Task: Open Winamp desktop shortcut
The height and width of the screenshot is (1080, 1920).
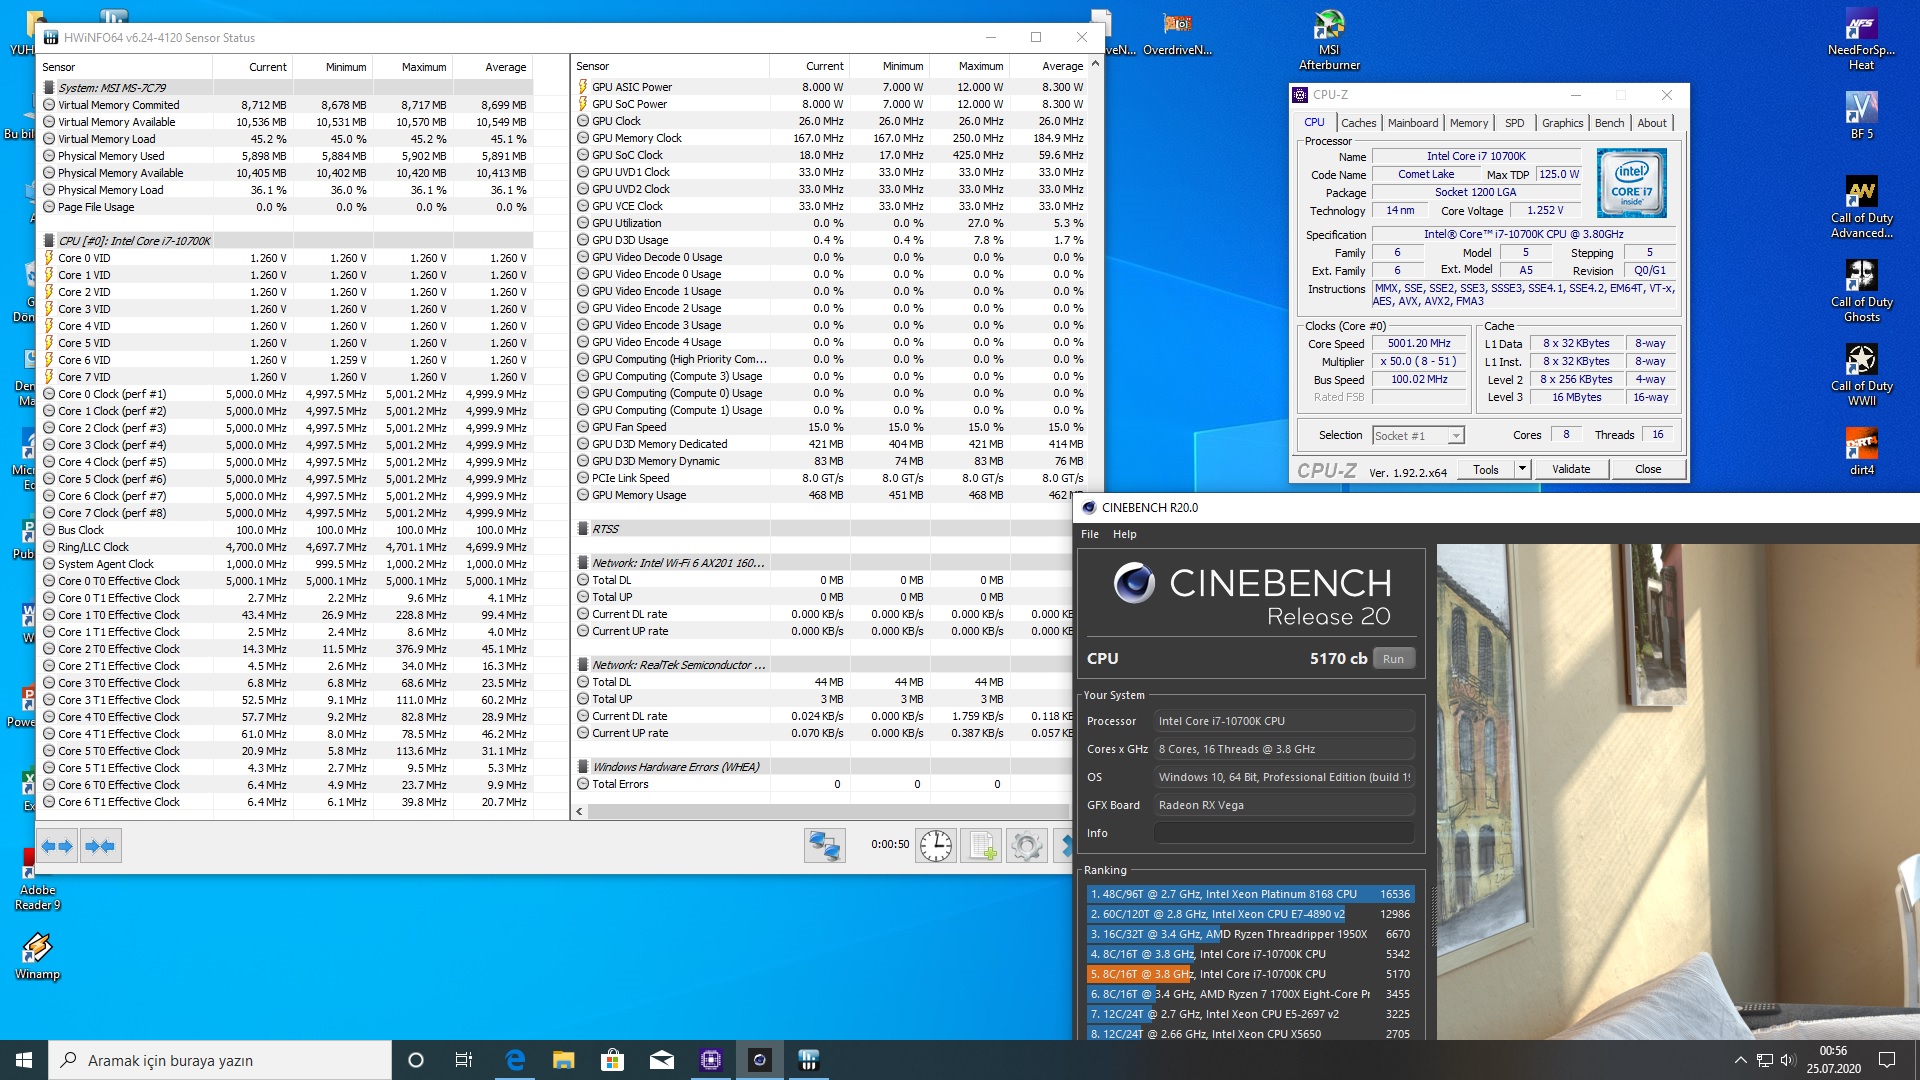Action: pos(37,956)
